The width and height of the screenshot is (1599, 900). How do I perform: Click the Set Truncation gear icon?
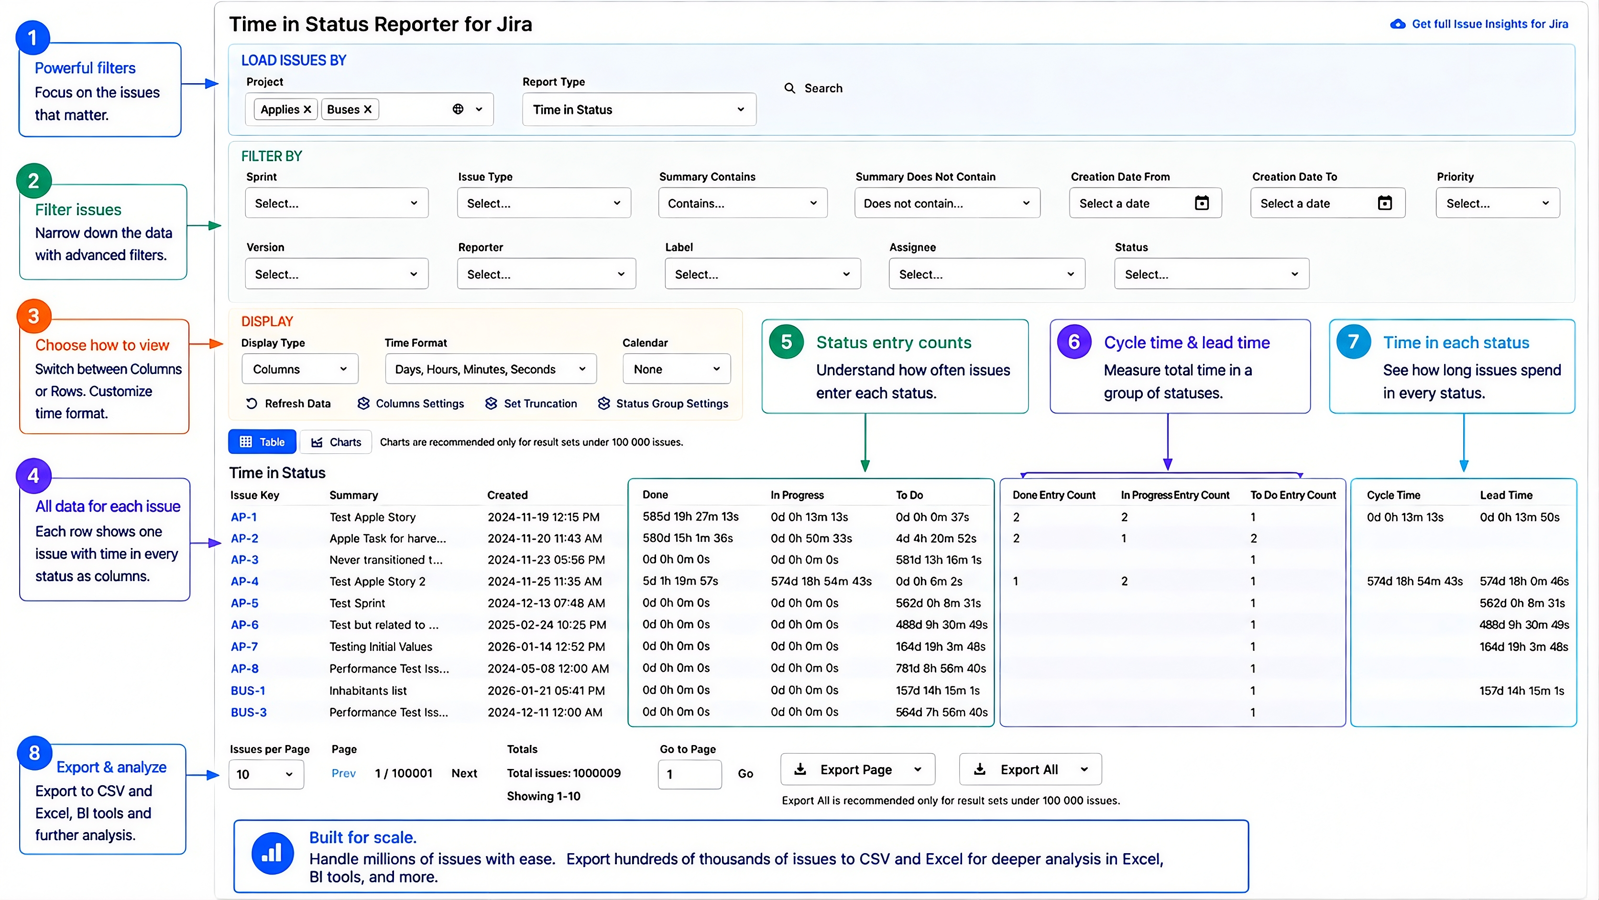pos(491,404)
